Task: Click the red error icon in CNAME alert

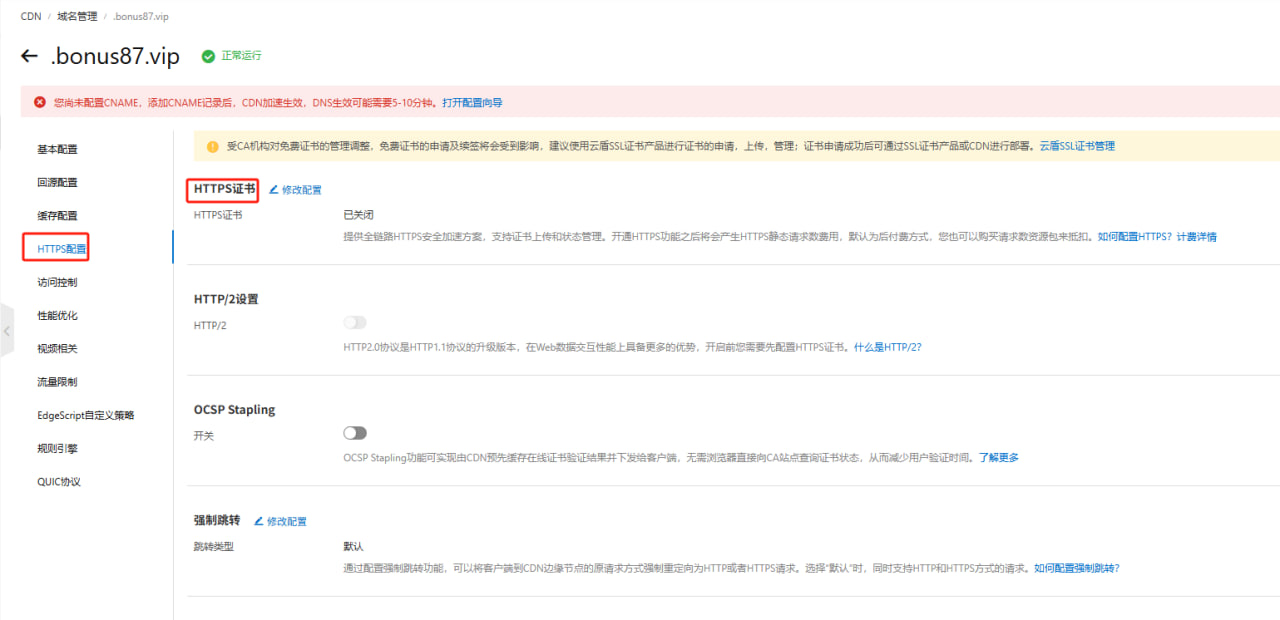Action: (39, 102)
